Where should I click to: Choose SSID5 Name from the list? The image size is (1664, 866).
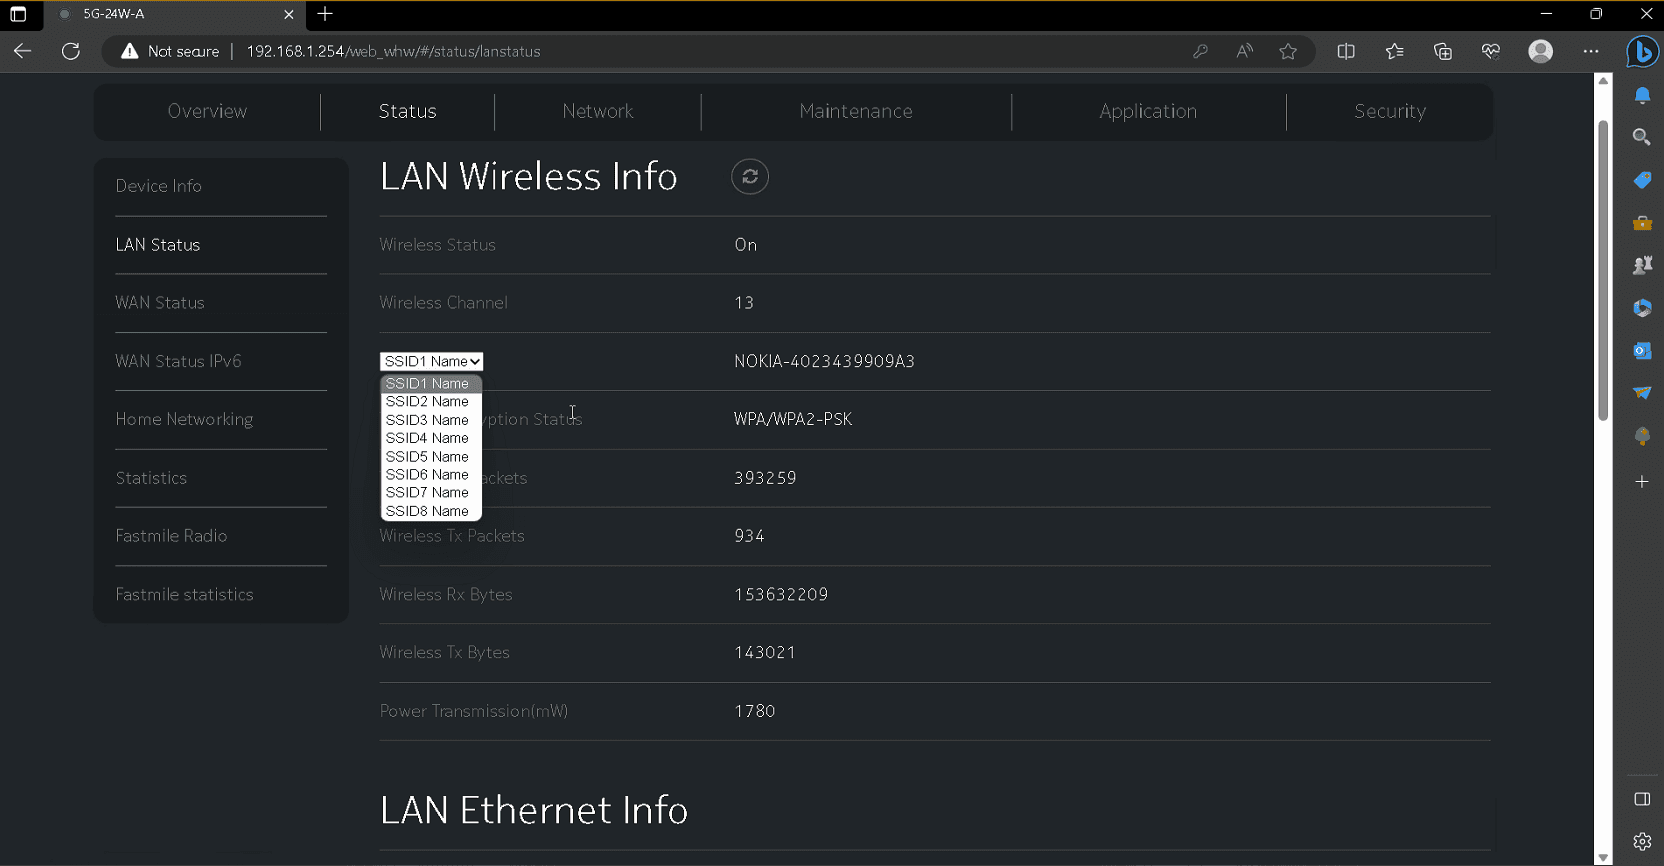pos(427,457)
